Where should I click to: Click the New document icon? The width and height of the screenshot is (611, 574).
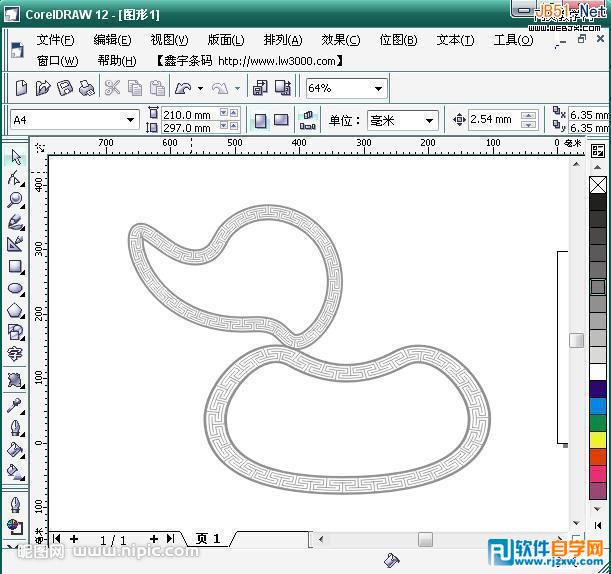[x=20, y=88]
